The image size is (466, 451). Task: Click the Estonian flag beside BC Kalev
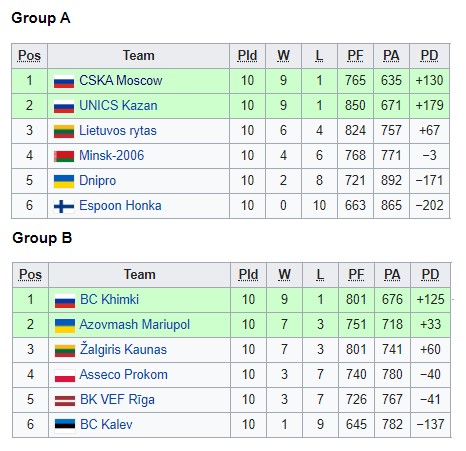point(65,425)
